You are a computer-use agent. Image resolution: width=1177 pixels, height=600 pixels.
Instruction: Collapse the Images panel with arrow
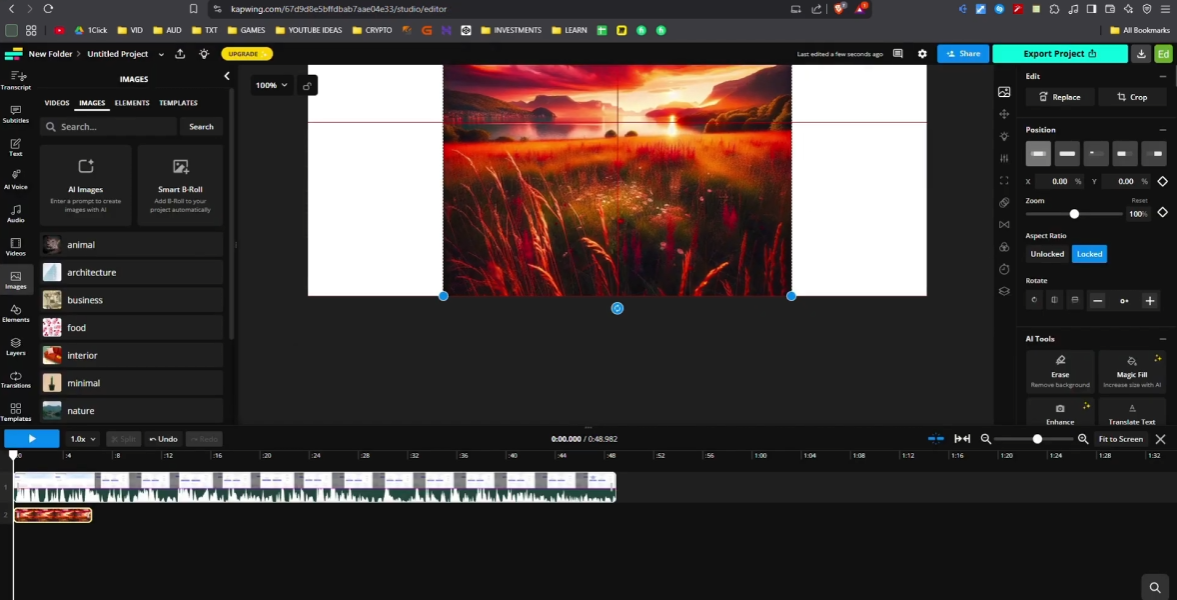pos(227,76)
